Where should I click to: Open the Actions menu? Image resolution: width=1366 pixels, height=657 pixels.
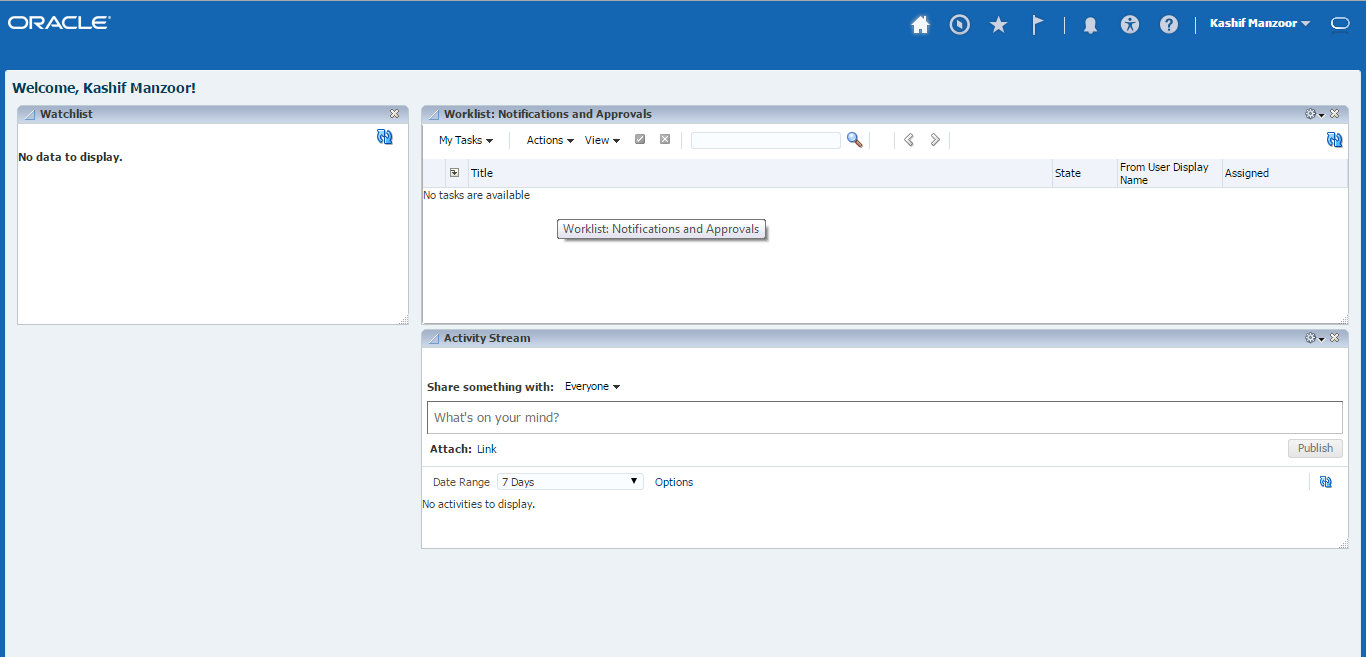(550, 140)
